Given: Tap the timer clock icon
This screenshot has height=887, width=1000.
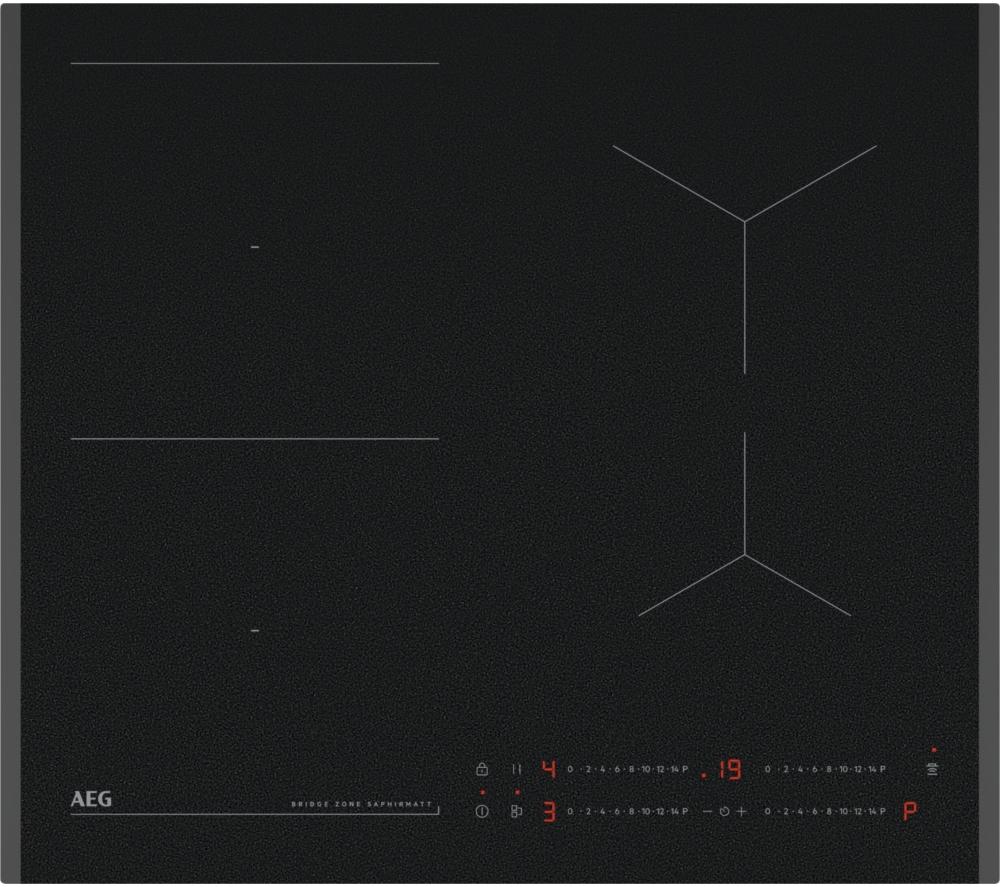Looking at the screenshot, I should tap(724, 810).
